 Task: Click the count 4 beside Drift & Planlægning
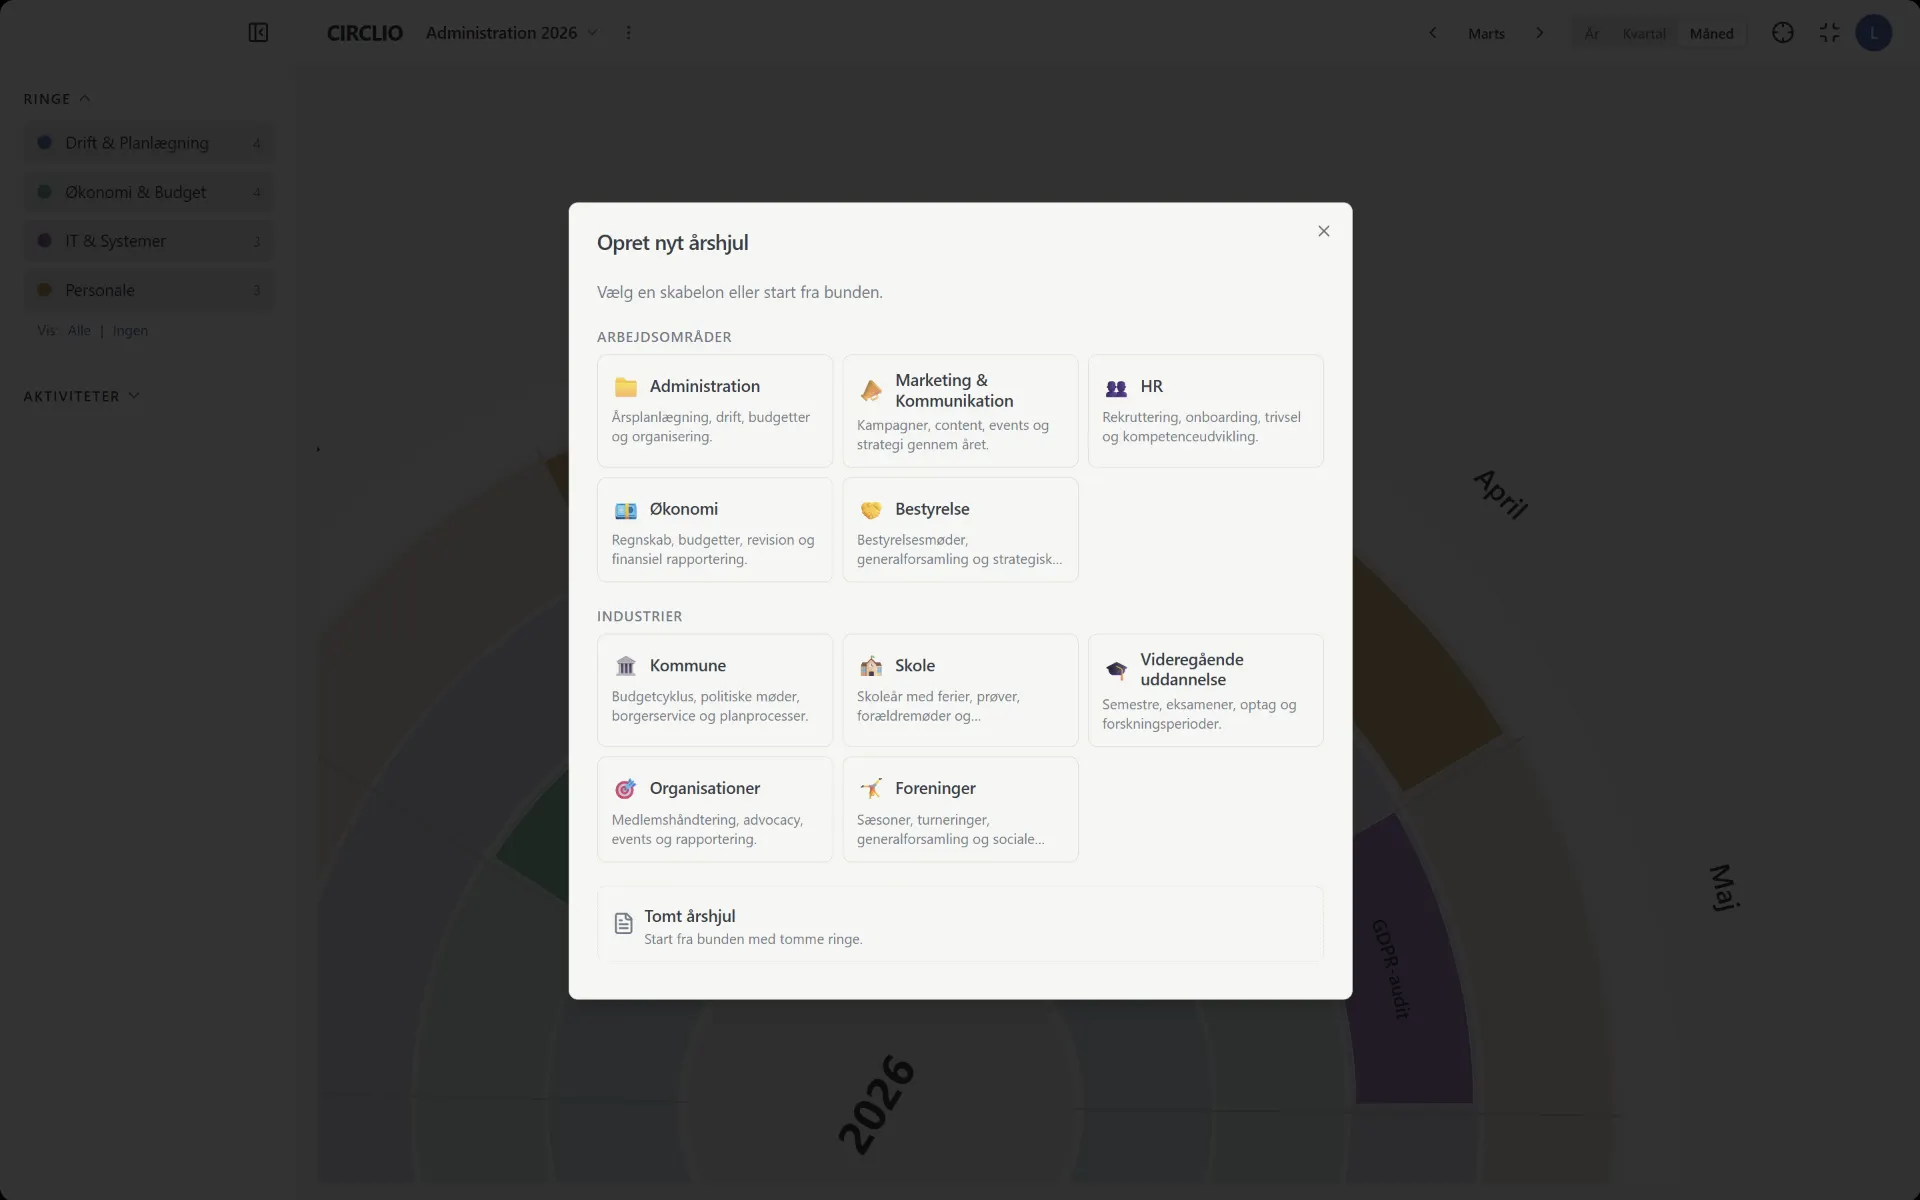click(257, 143)
